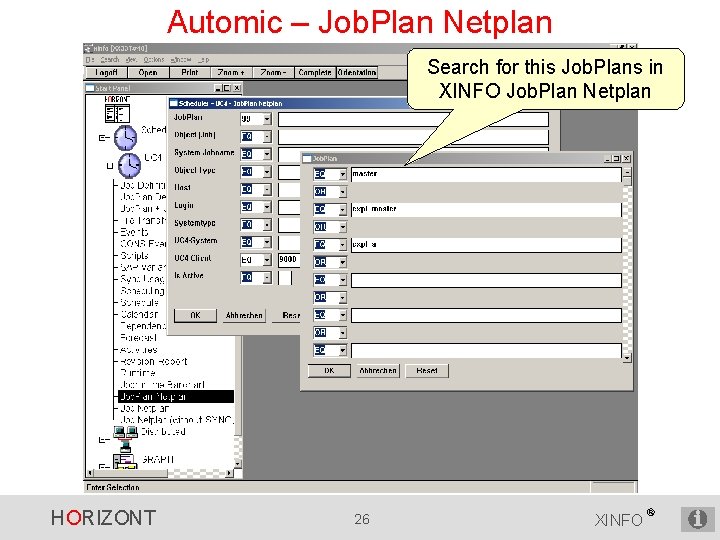Click the Complete toolbar button
The height and width of the screenshot is (540, 720).
(315, 73)
